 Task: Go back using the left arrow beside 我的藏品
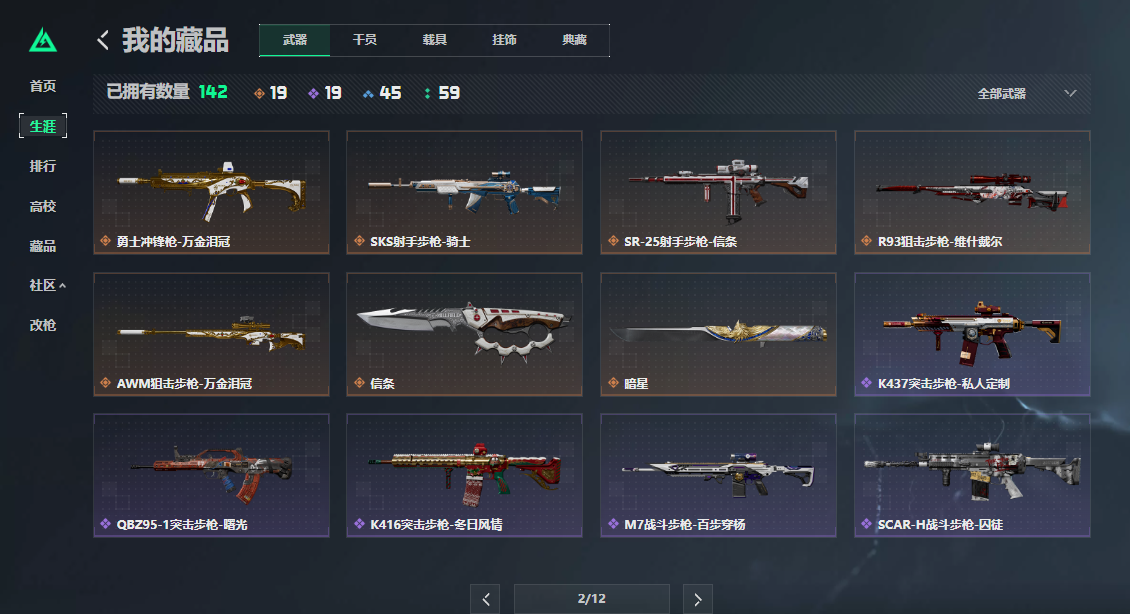click(103, 40)
